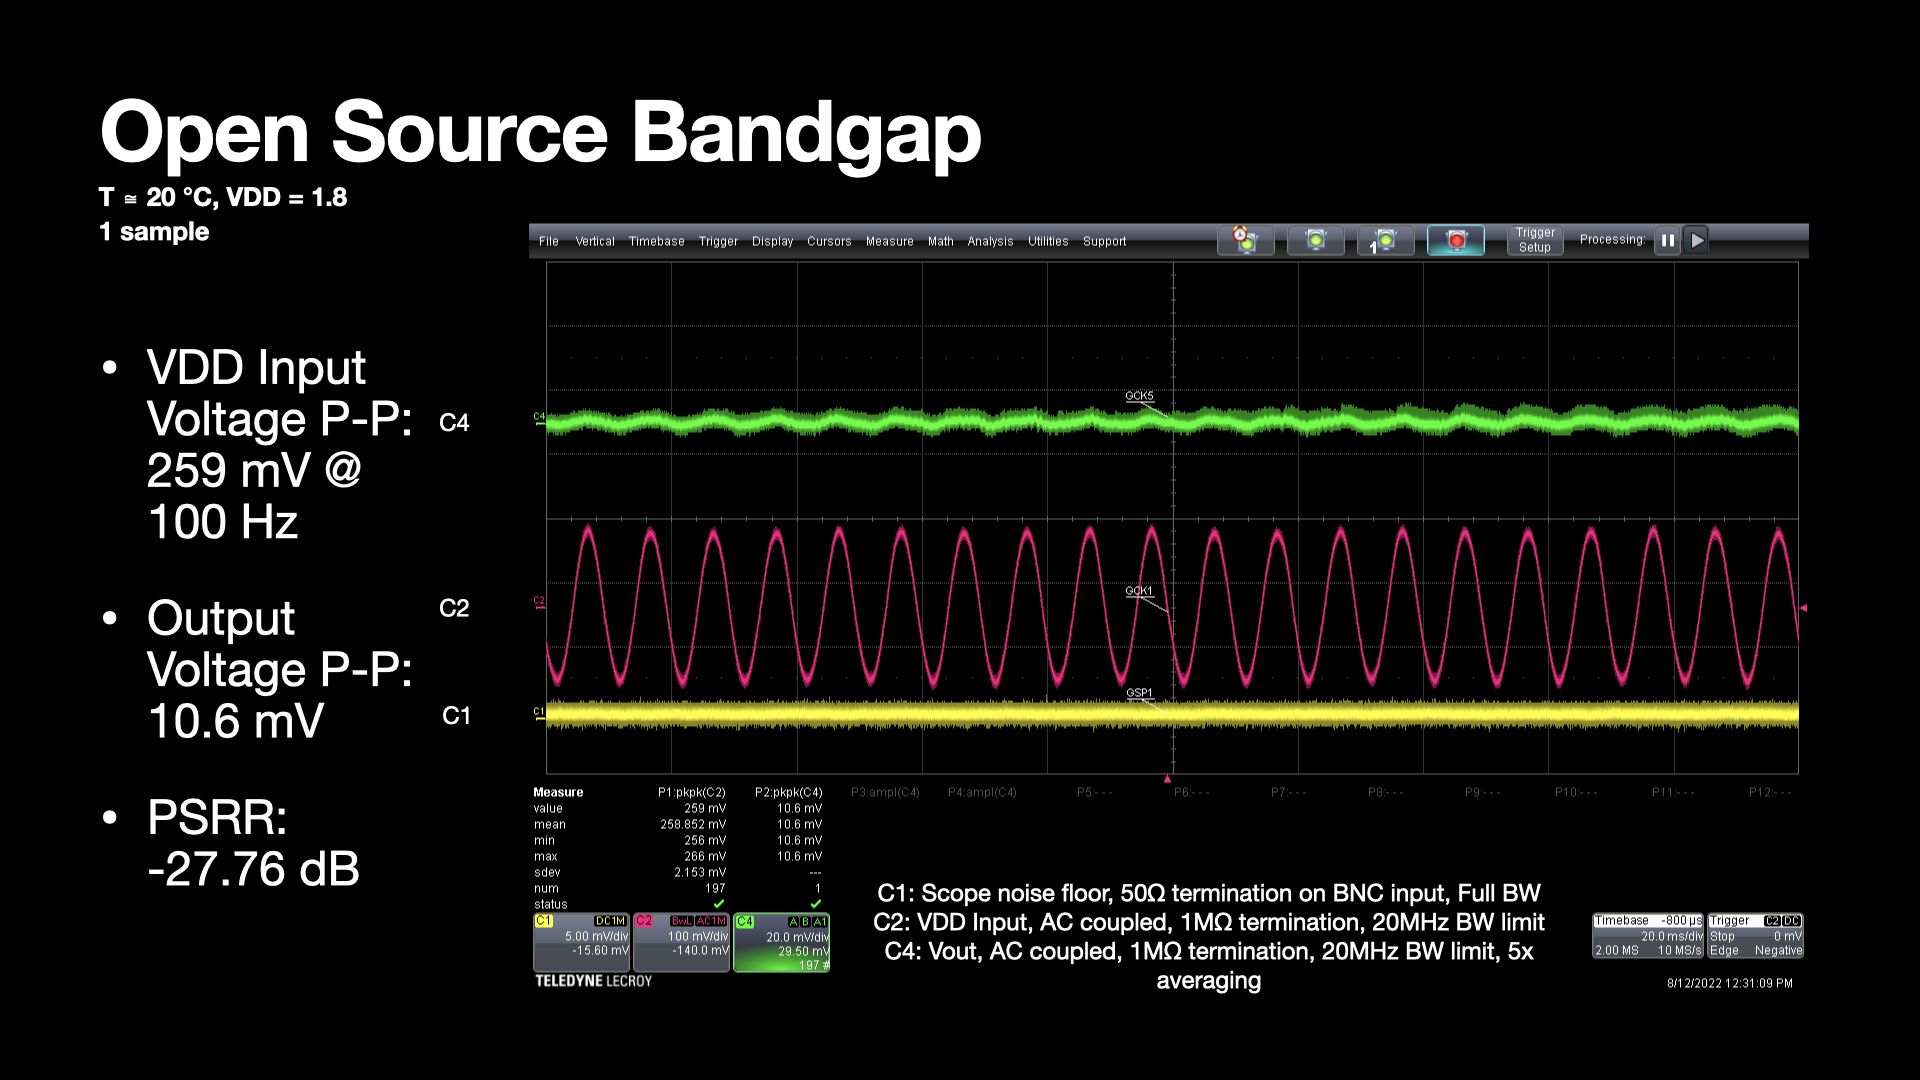1920x1080 pixels.
Task: Click the red Stop trigger icon
Action: pos(1456,240)
